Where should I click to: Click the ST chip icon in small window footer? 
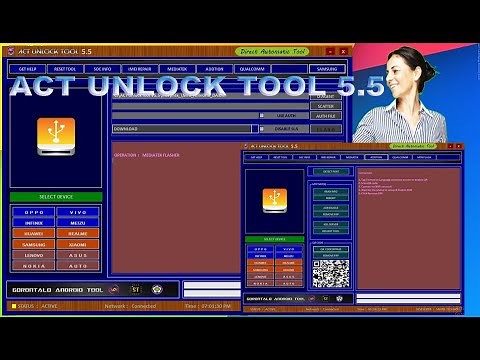(326, 298)
